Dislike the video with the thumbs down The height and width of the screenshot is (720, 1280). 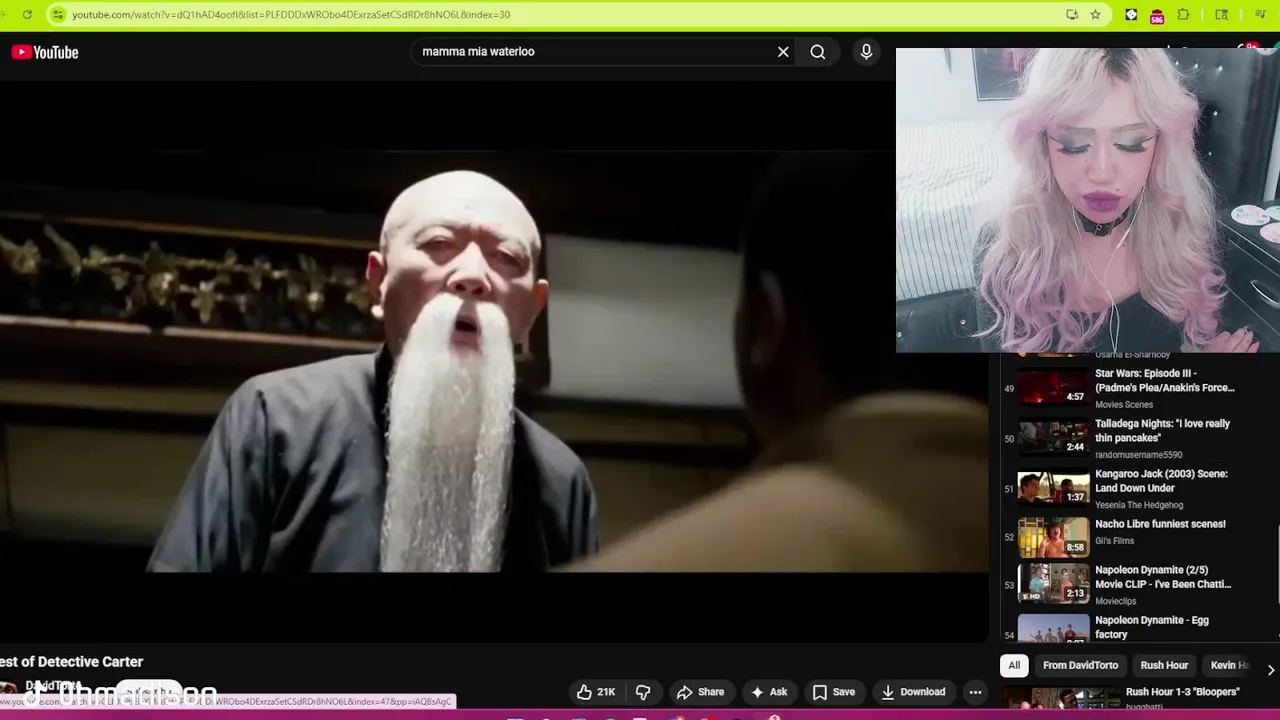pyautogui.click(x=643, y=692)
